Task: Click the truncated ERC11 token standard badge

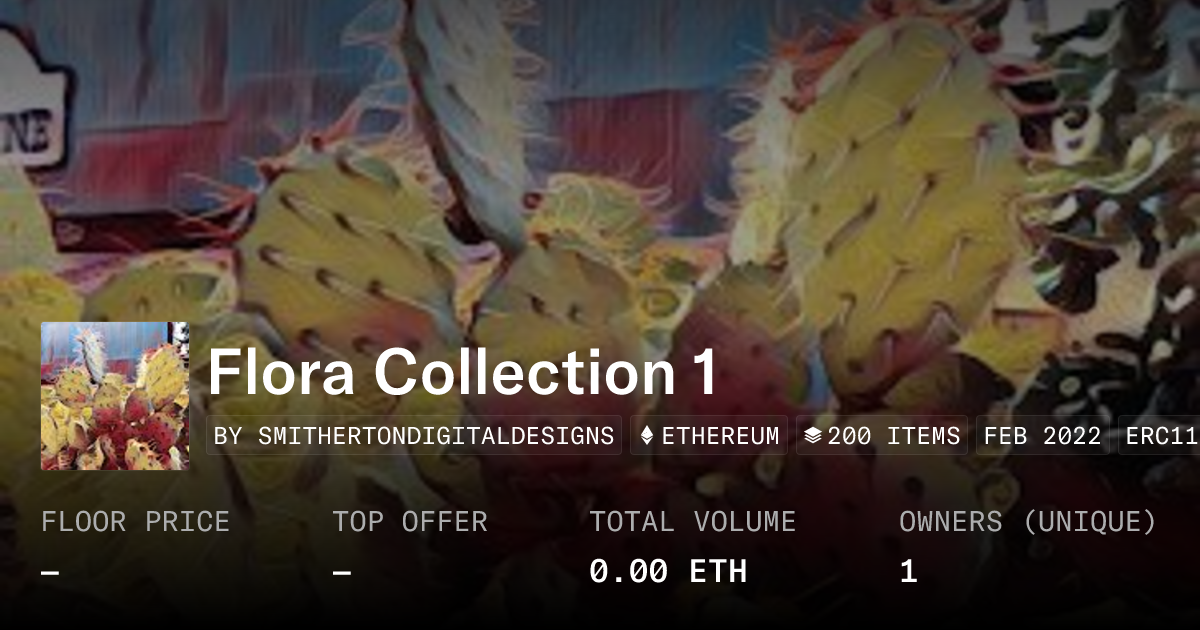Action: tap(1159, 436)
